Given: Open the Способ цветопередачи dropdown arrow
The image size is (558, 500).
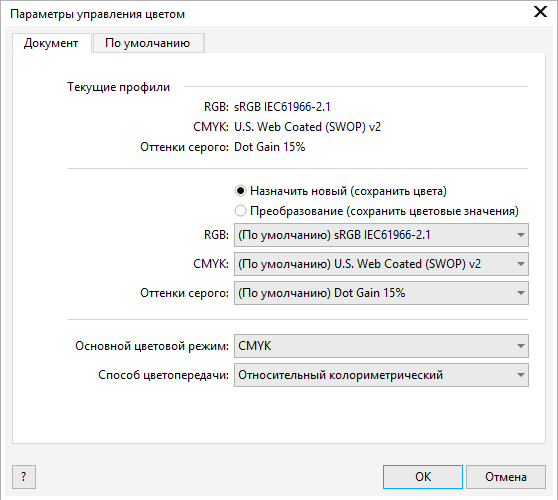Looking at the screenshot, I should click(520, 375).
